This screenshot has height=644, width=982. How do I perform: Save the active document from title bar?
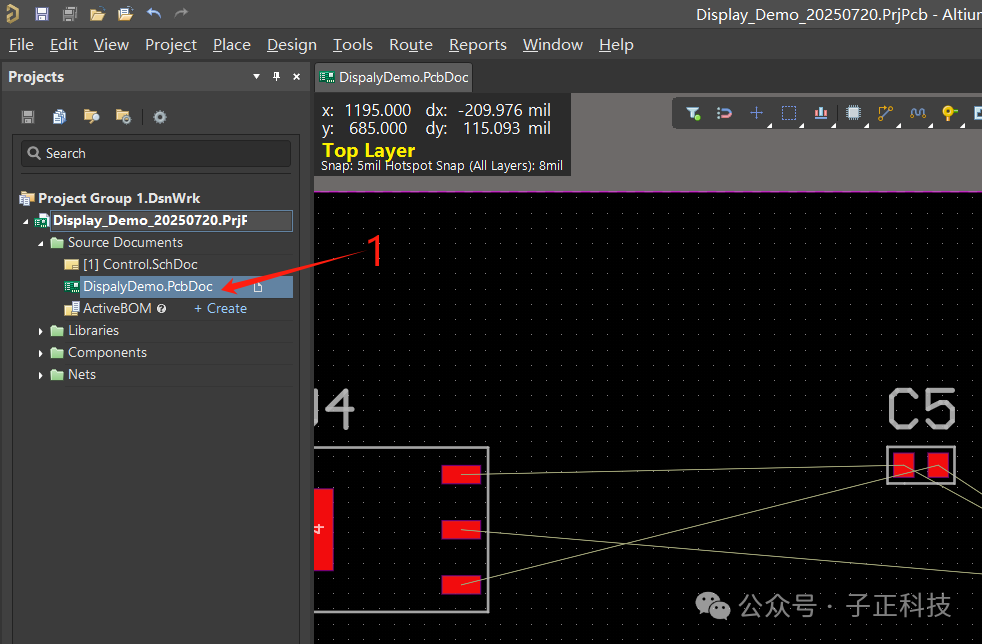[42, 13]
